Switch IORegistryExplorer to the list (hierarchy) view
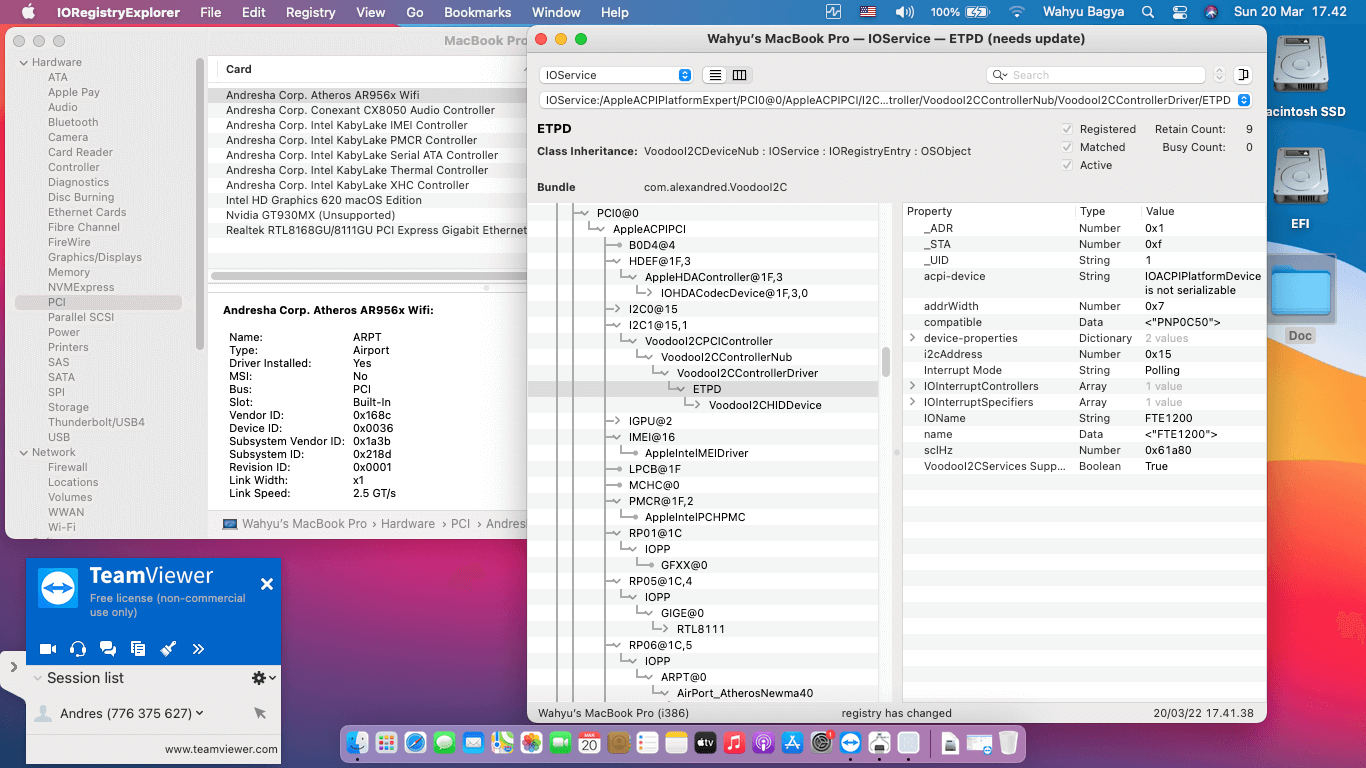 click(x=715, y=75)
